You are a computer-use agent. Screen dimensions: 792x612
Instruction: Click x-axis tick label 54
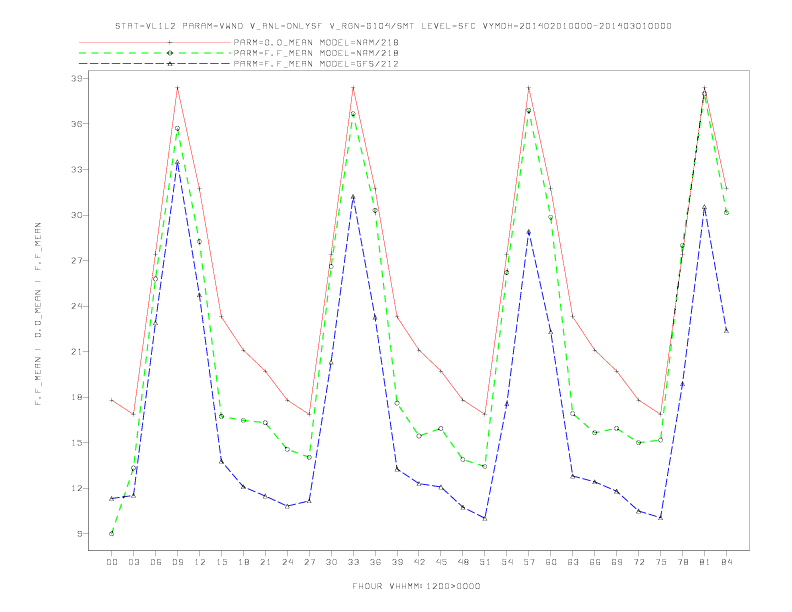(x=507, y=562)
